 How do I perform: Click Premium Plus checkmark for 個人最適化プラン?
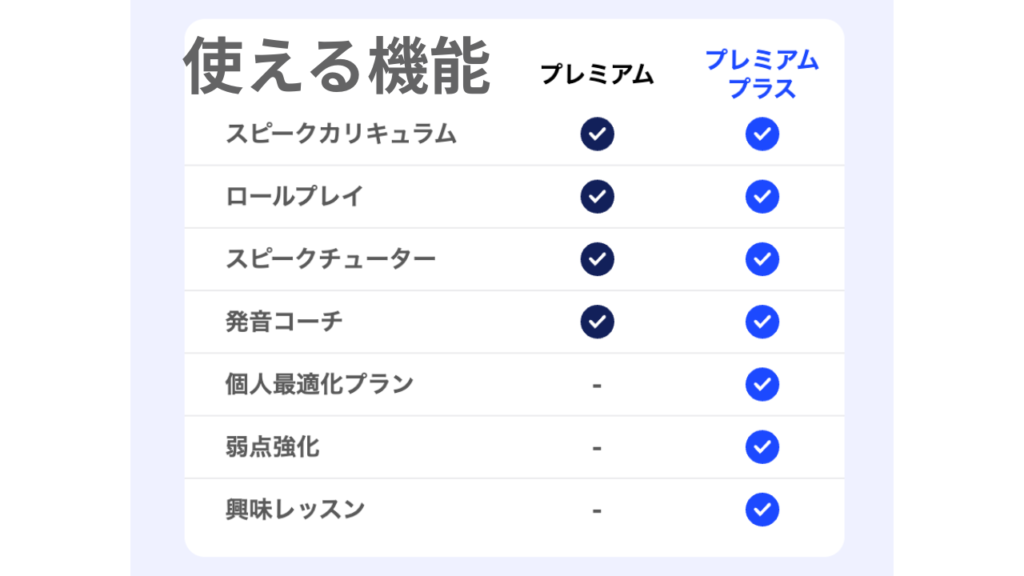762,384
